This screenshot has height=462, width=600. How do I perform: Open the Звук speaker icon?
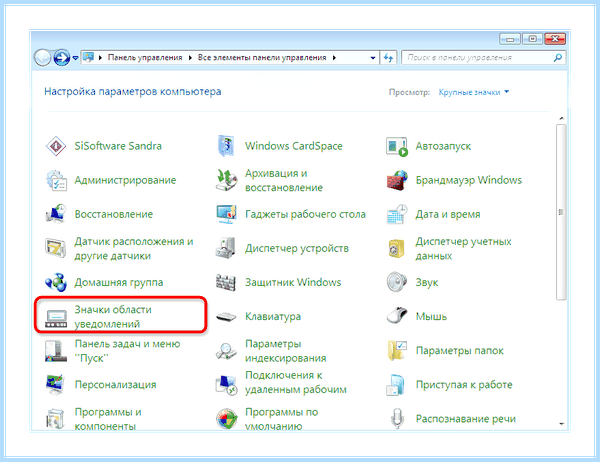tap(397, 282)
